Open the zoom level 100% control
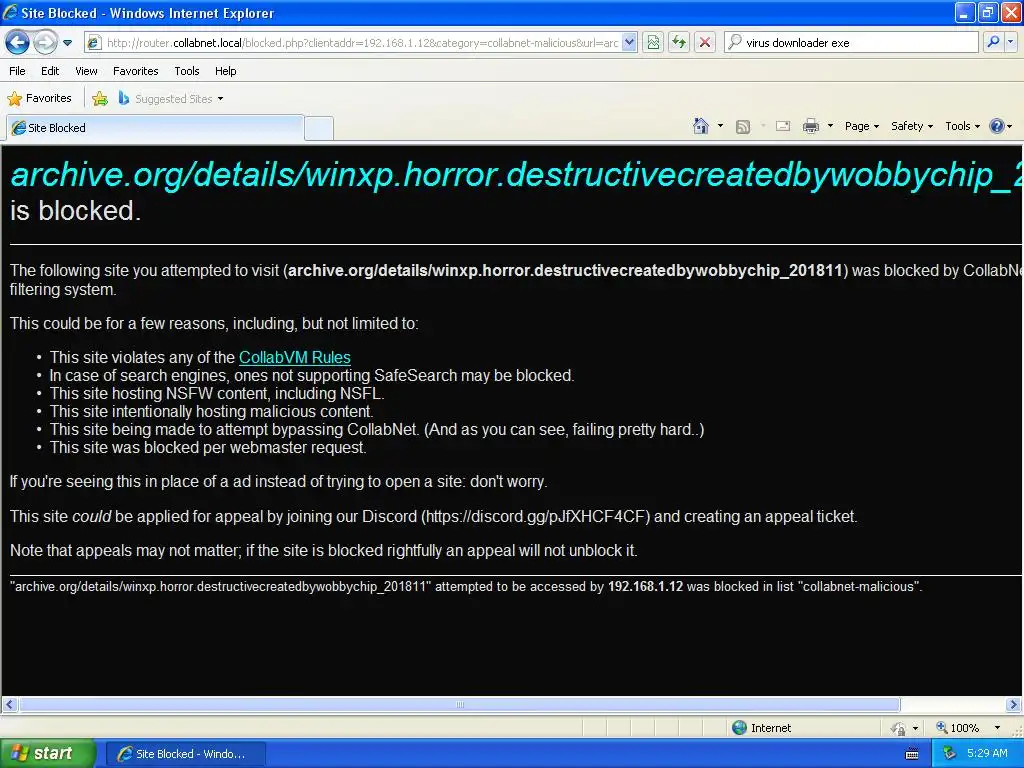The image size is (1024, 768). tap(958, 728)
